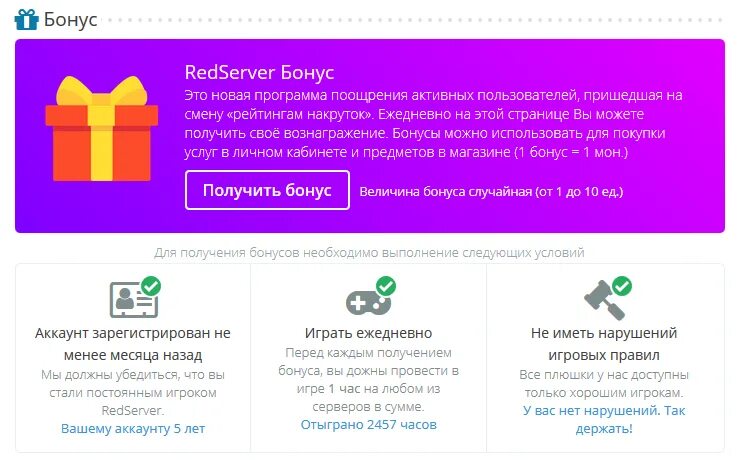The width and height of the screenshot is (740, 460).
Task: Click the blue gift icon beside Бонус heading
Action: click(26, 19)
